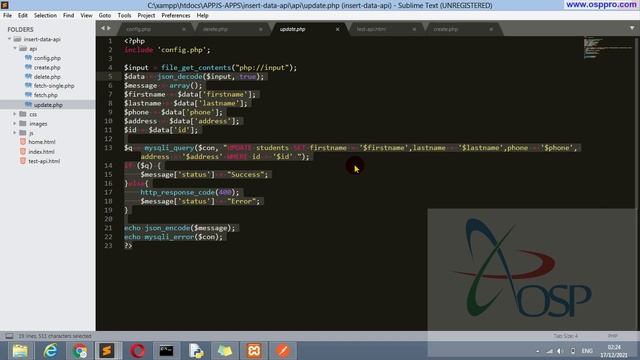Open the Edit menu
The image size is (640, 360).
pyautogui.click(x=23, y=16)
